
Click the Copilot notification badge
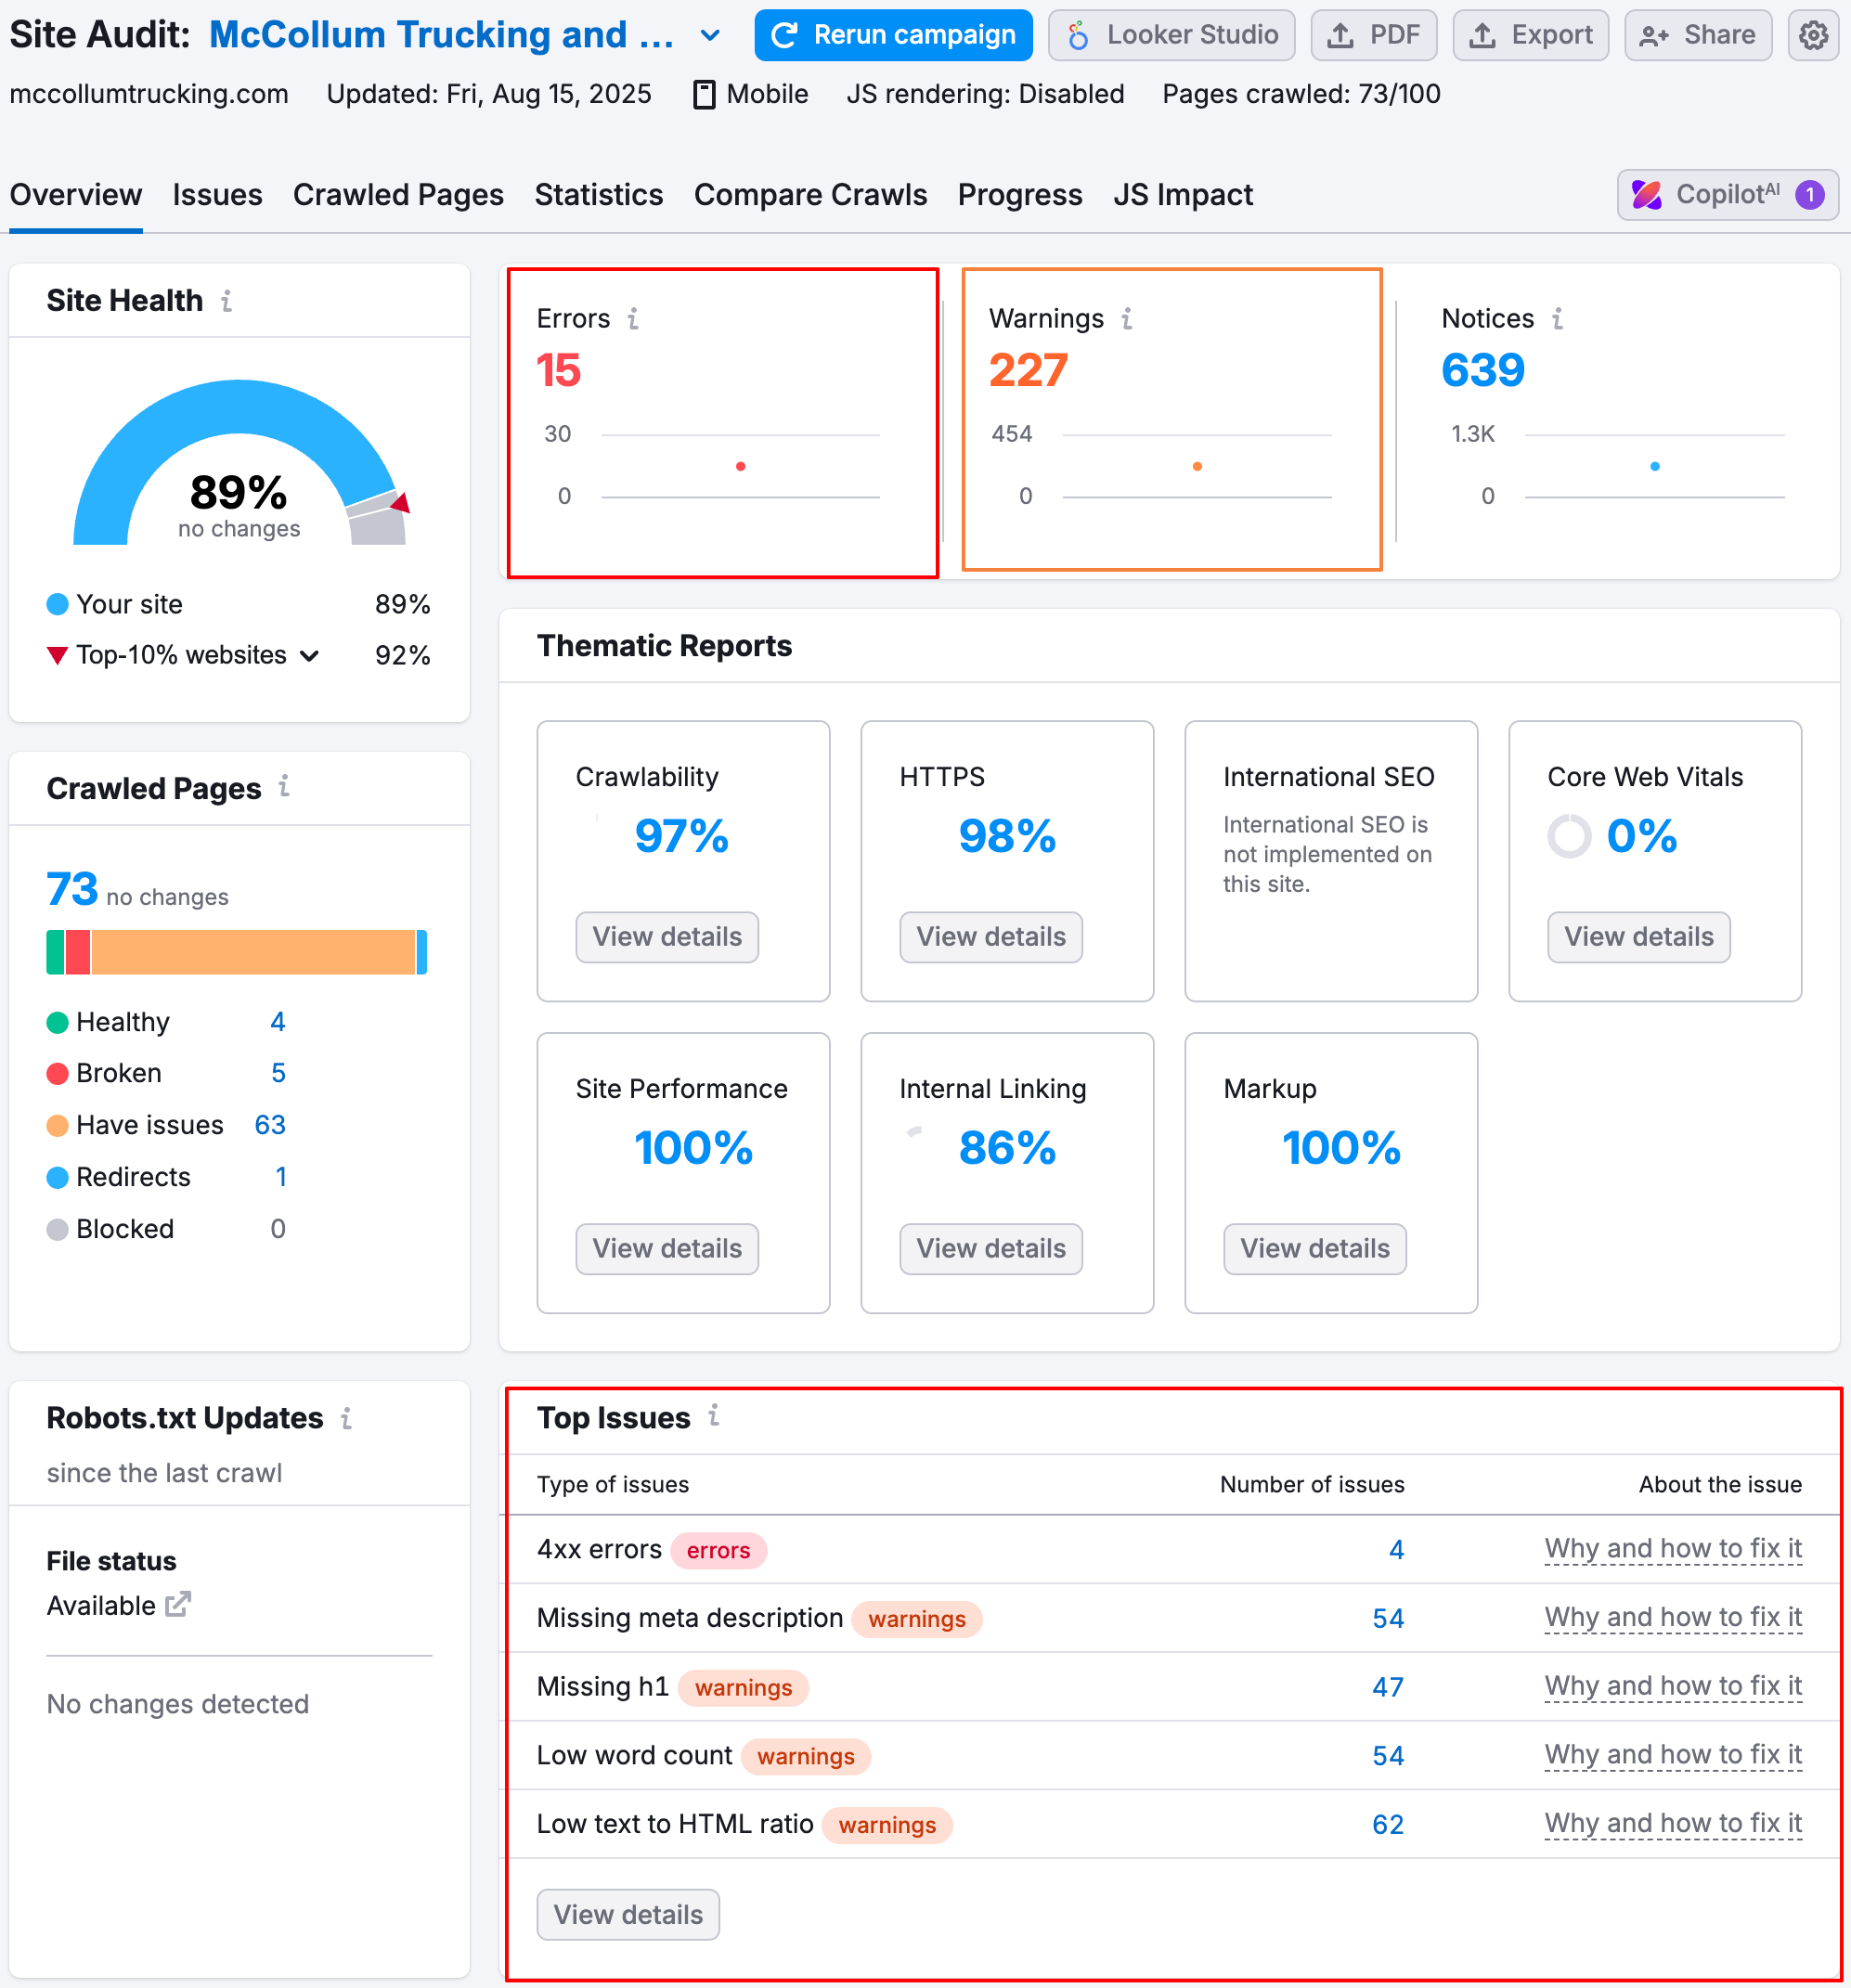[1809, 195]
